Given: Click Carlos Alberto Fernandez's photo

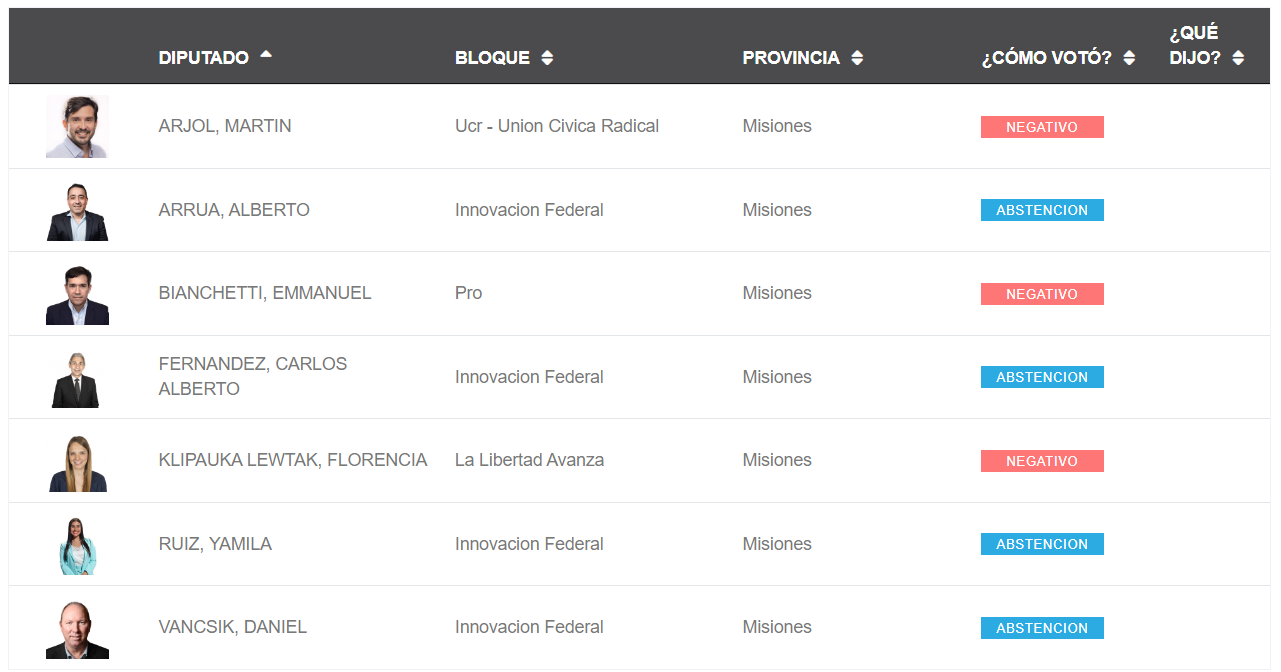Looking at the screenshot, I should point(77,378).
